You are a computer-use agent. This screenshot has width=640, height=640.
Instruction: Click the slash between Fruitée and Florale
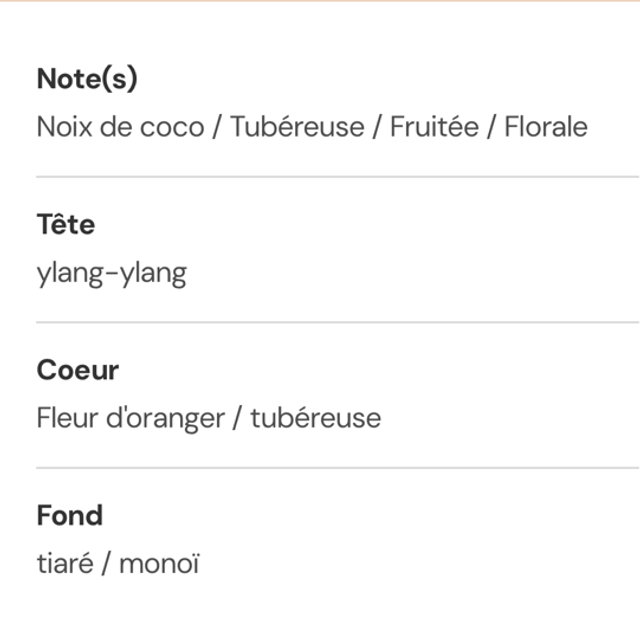point(491,127)
